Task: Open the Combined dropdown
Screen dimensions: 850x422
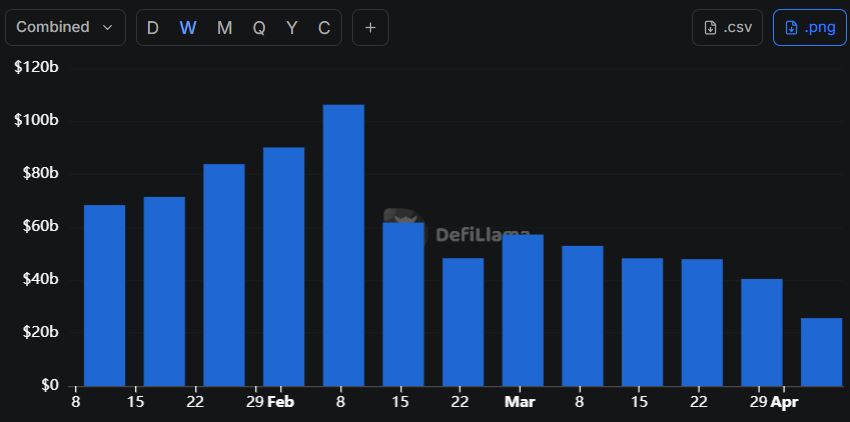Action: [x=64, y=28]
